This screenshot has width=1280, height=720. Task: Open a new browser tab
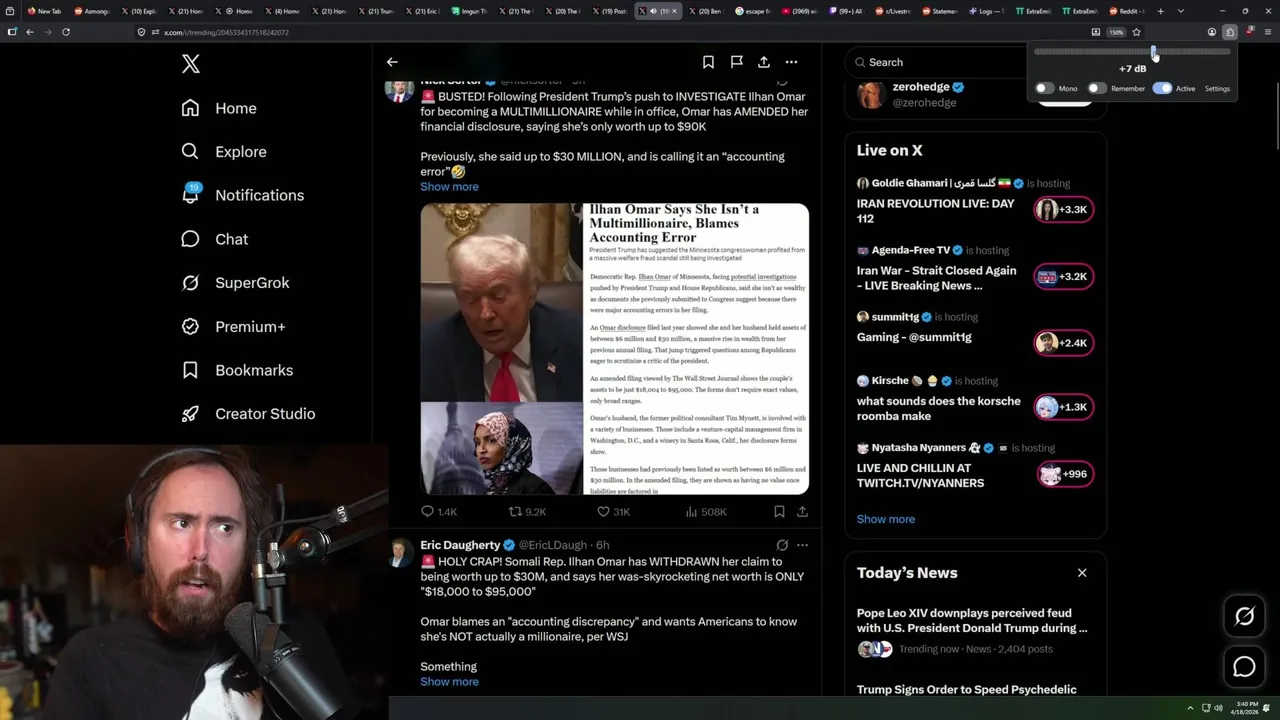pyautogui.click(x=1160, y=11)
